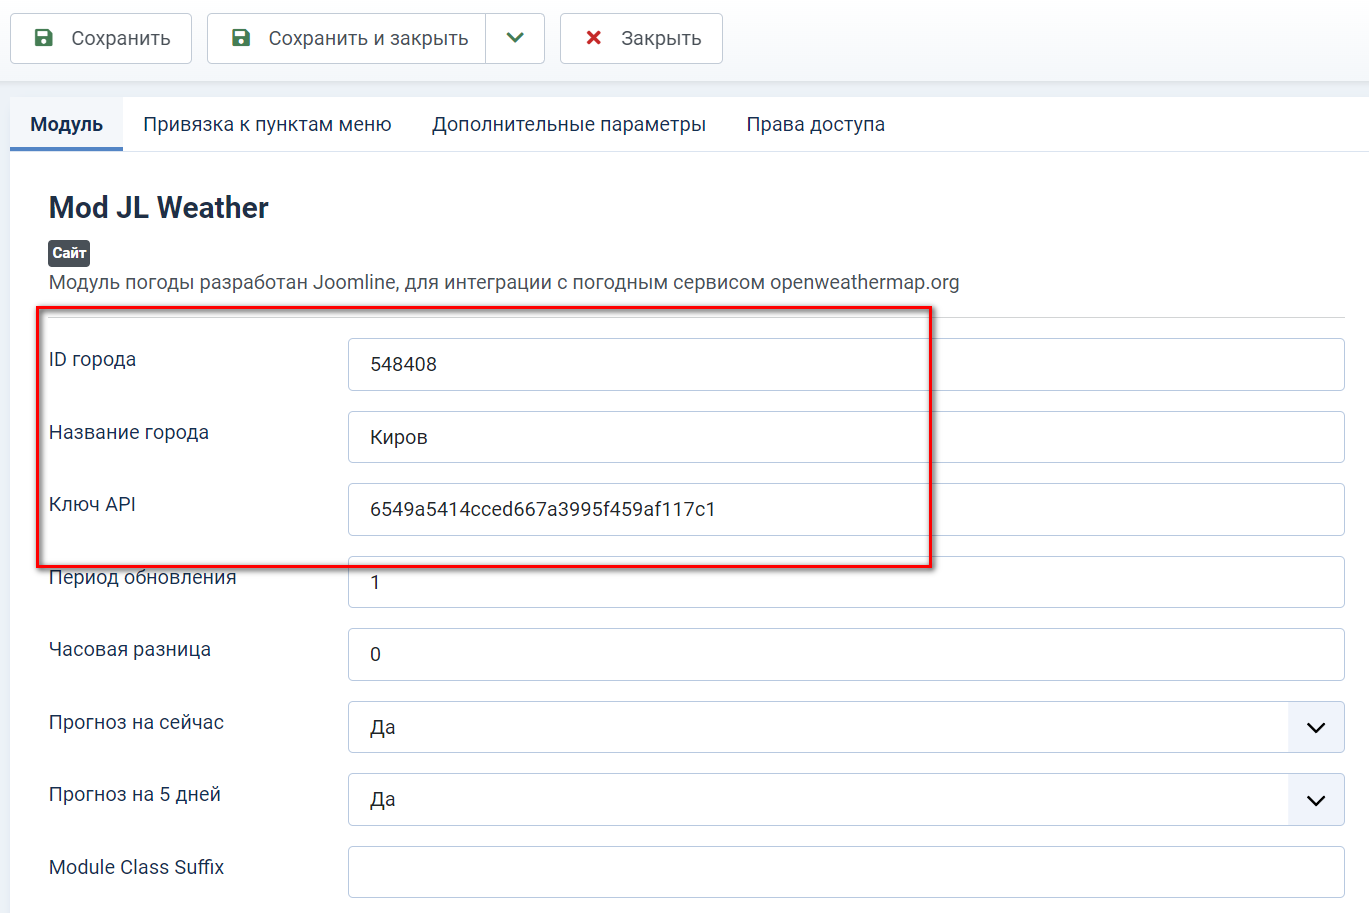Select the 'Часовая разница' input field
Screen dimensions: 1369x913
point(845,654)
